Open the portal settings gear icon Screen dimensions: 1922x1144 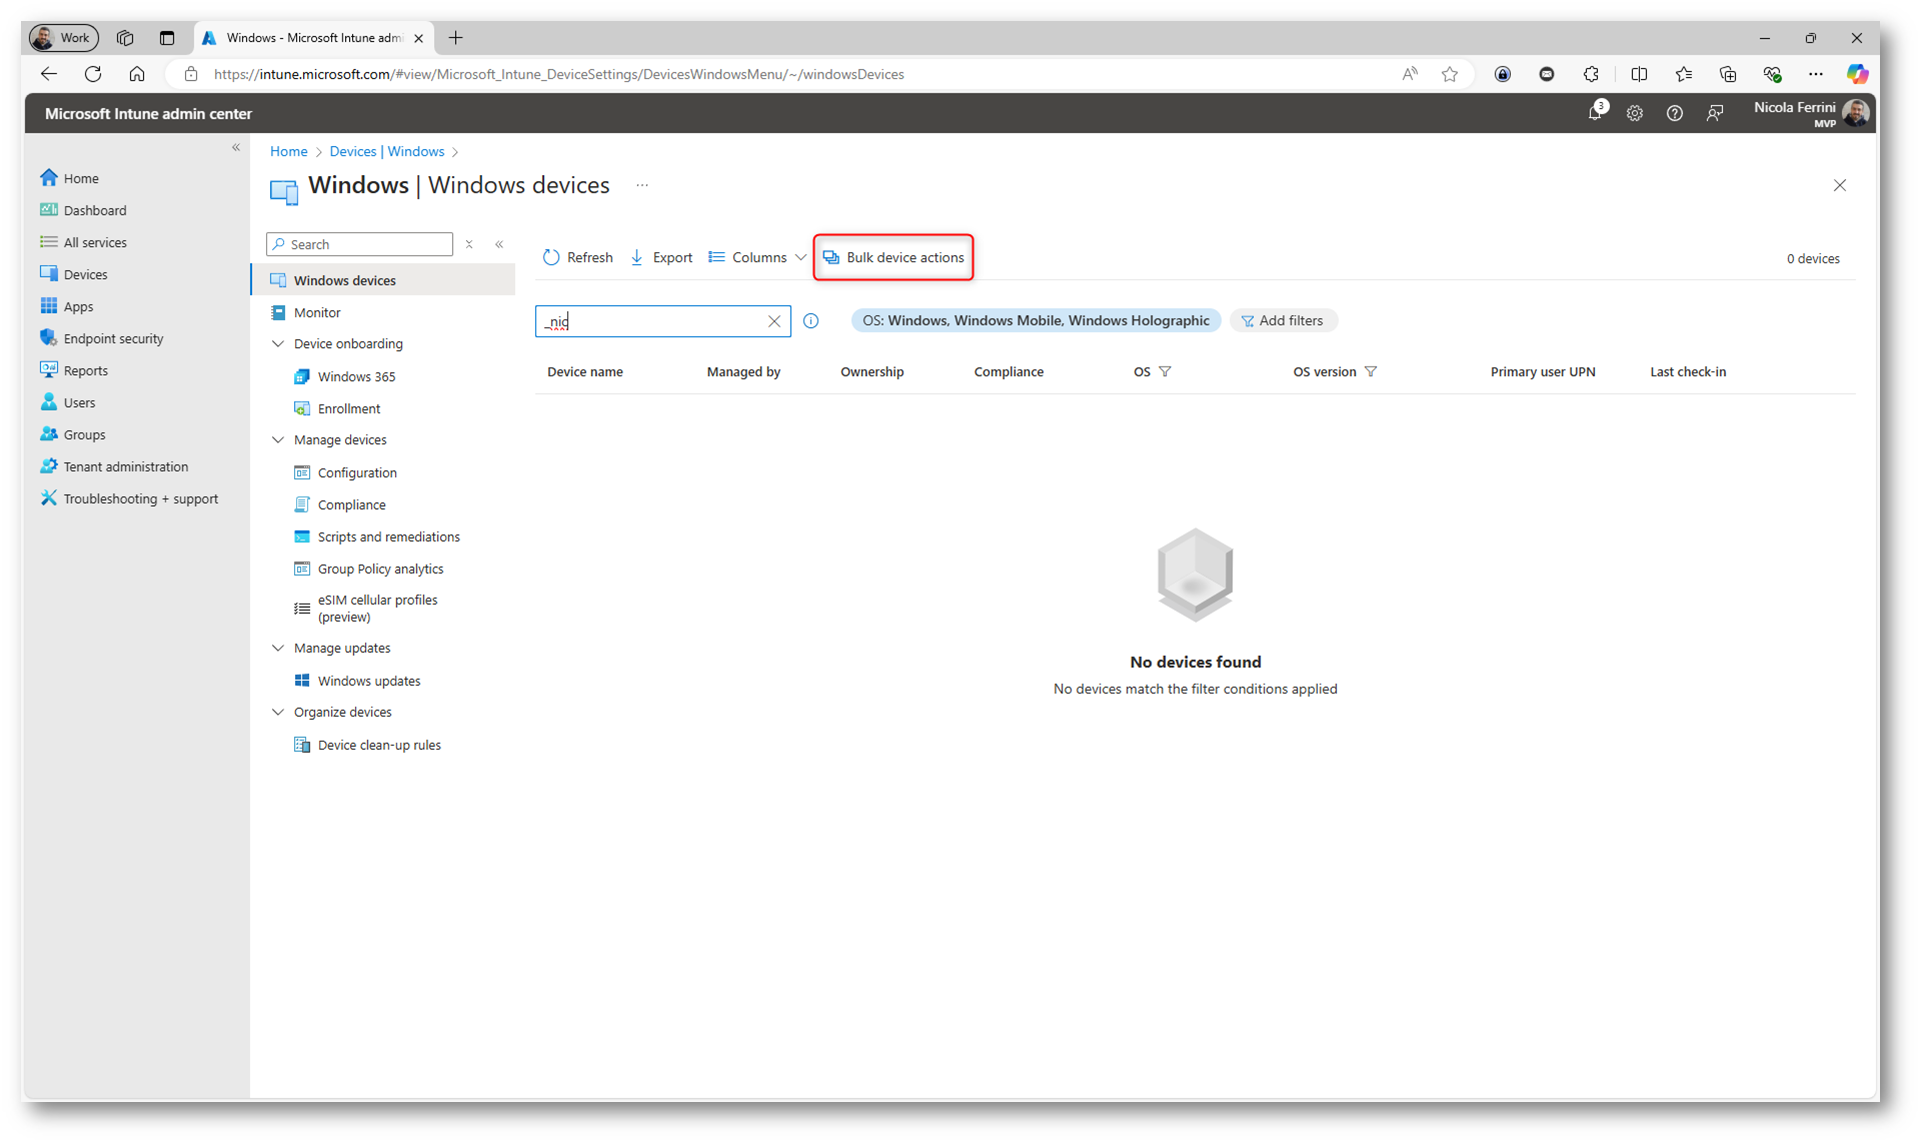1634,114
